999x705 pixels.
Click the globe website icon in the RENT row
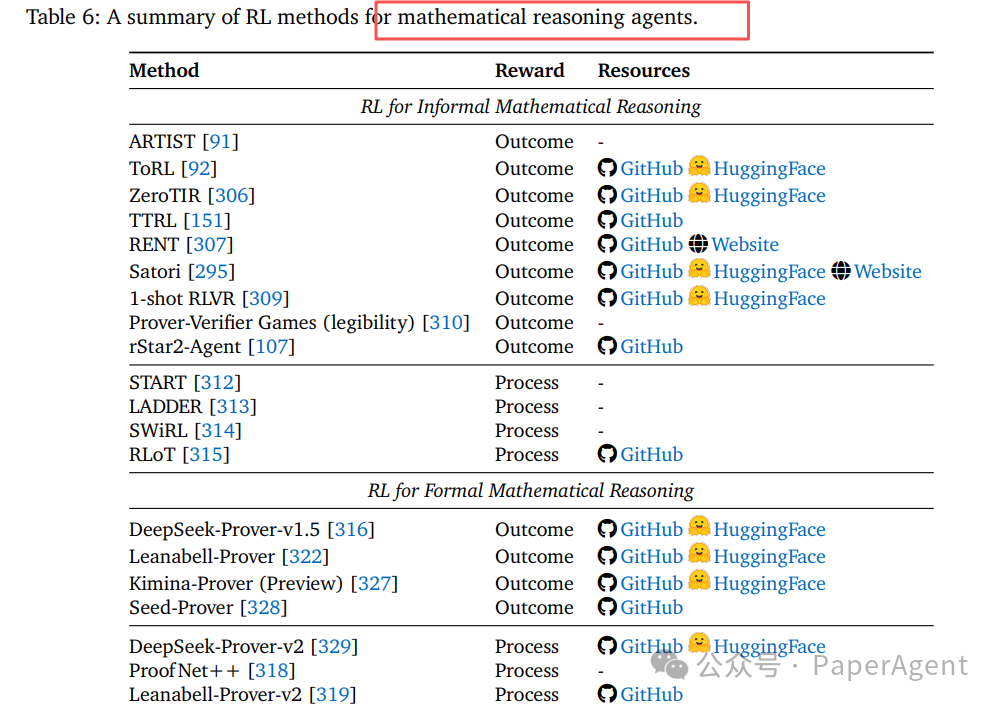point(698,244)
